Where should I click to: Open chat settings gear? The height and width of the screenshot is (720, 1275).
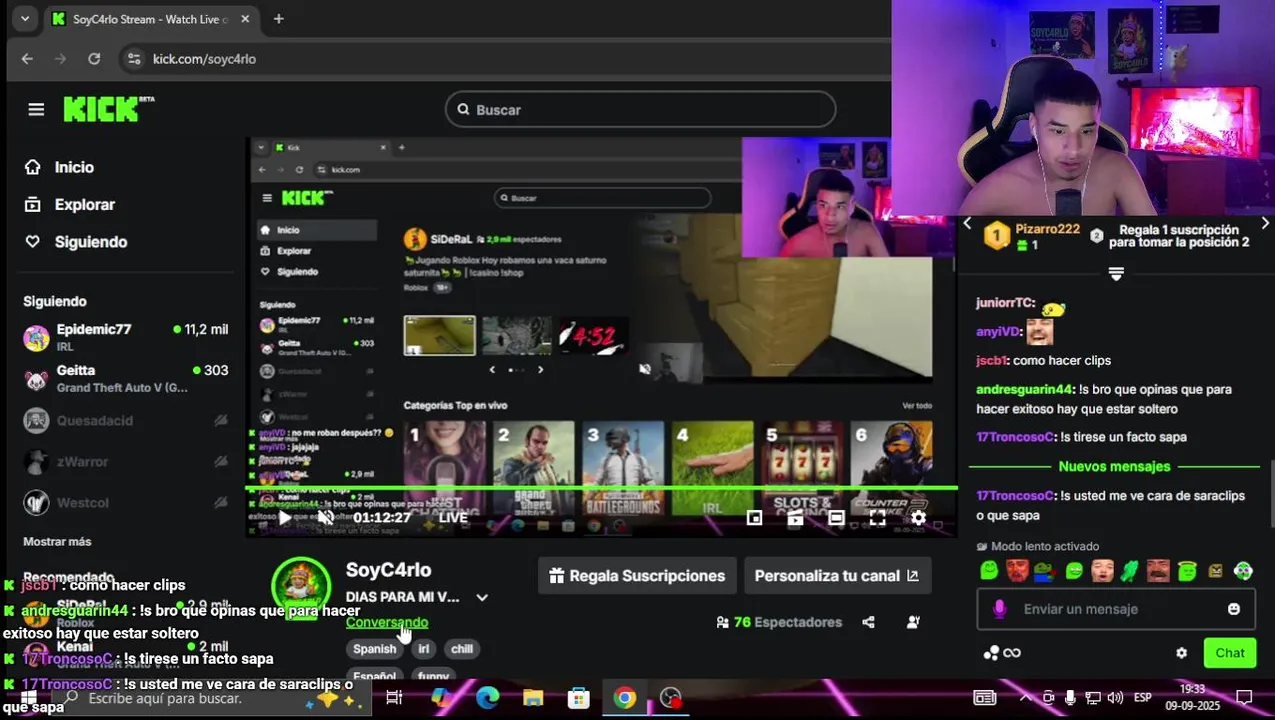(1181, 653)
